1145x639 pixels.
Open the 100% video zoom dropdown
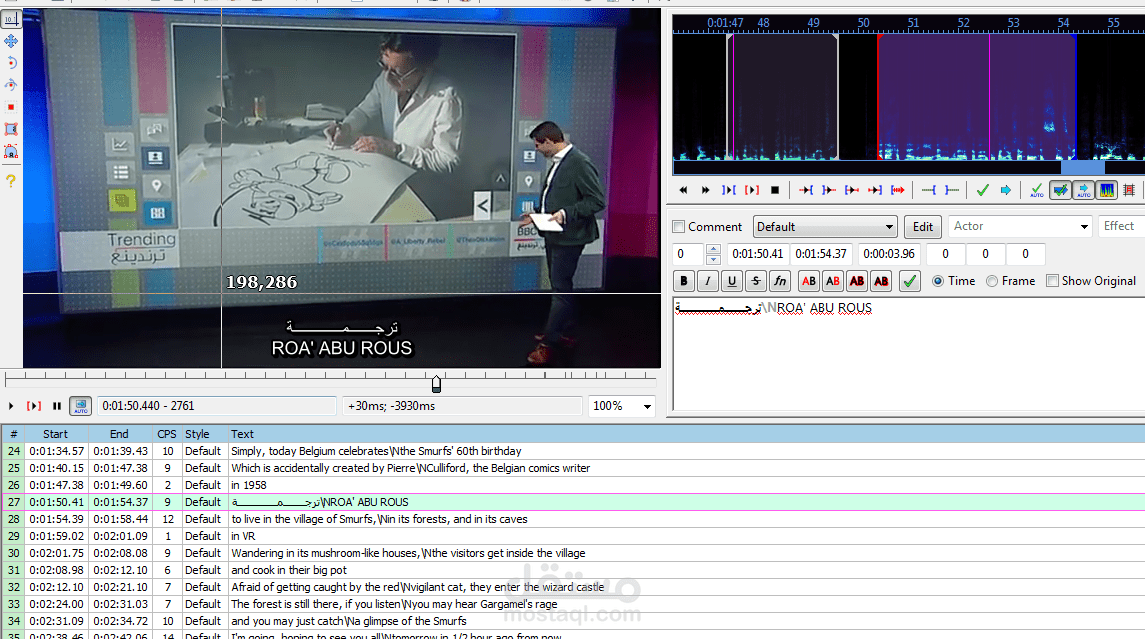pos(647,406)
